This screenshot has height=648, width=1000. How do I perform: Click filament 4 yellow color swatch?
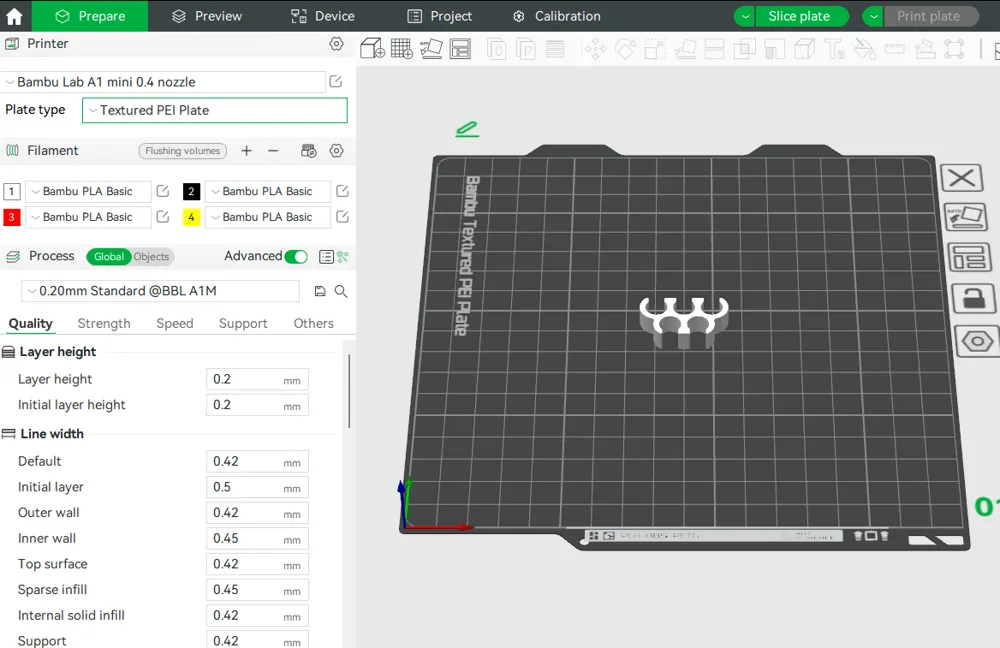(x=191, y=217)
